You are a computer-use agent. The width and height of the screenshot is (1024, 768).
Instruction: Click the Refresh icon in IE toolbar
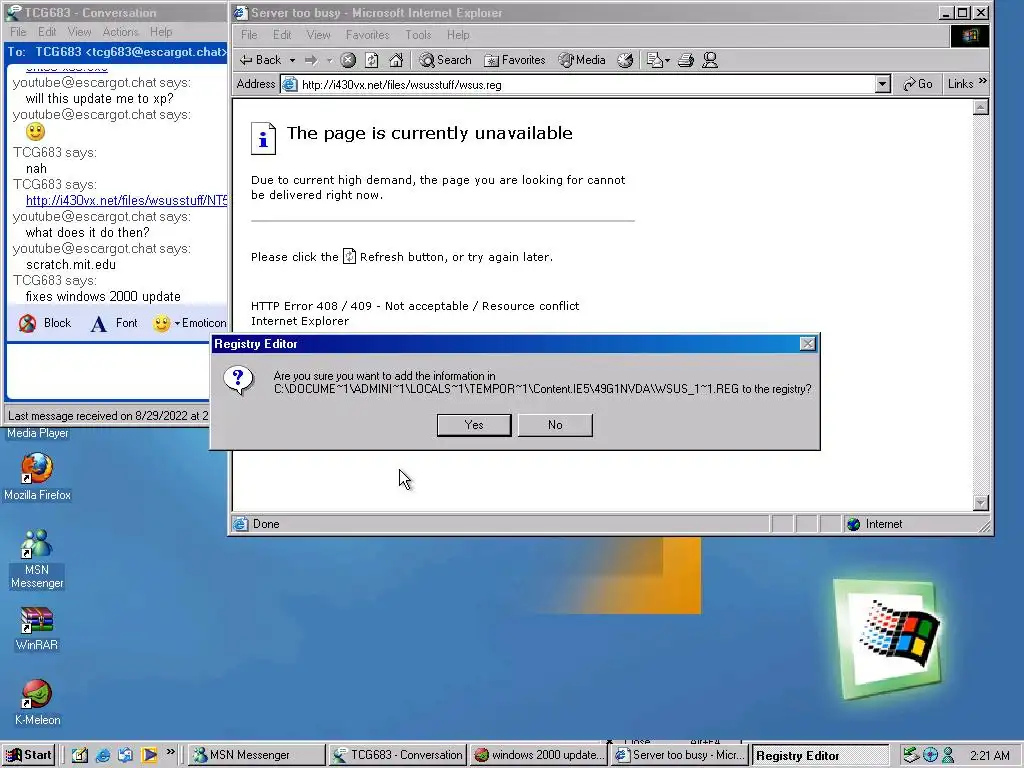click(372, 60)
